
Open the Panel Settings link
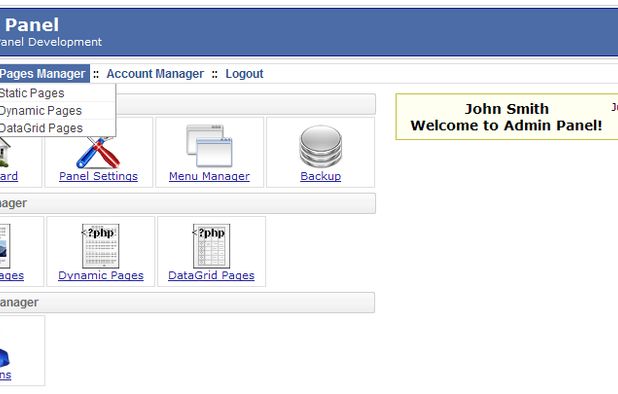point(99,176)
